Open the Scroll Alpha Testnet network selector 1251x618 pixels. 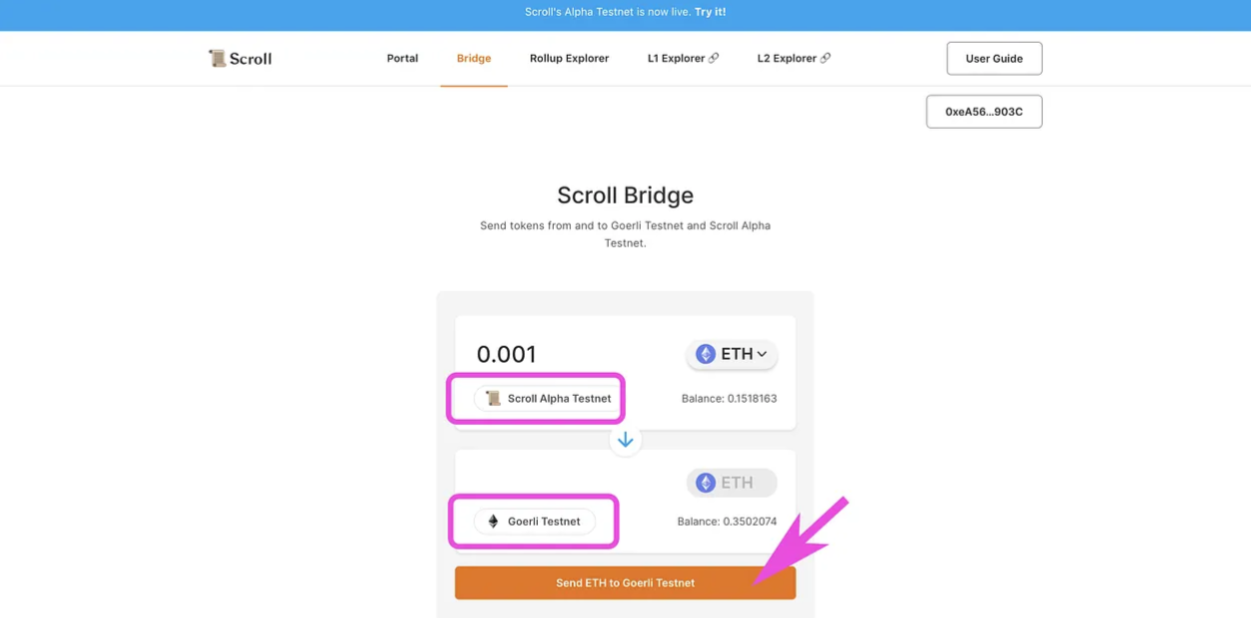pos(547,398)
